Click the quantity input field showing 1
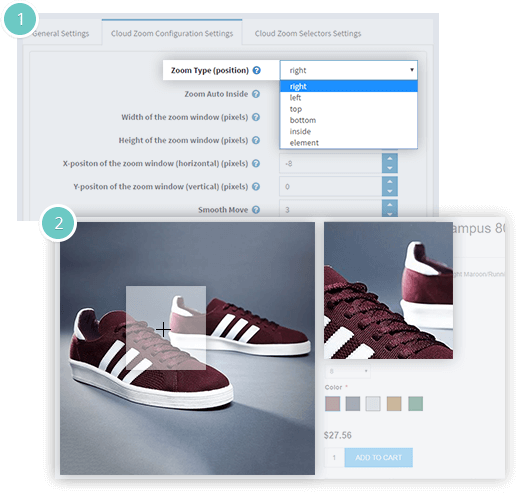Image resolution: width=519 pixels, height=493 pixels. [x=334, y=457]
